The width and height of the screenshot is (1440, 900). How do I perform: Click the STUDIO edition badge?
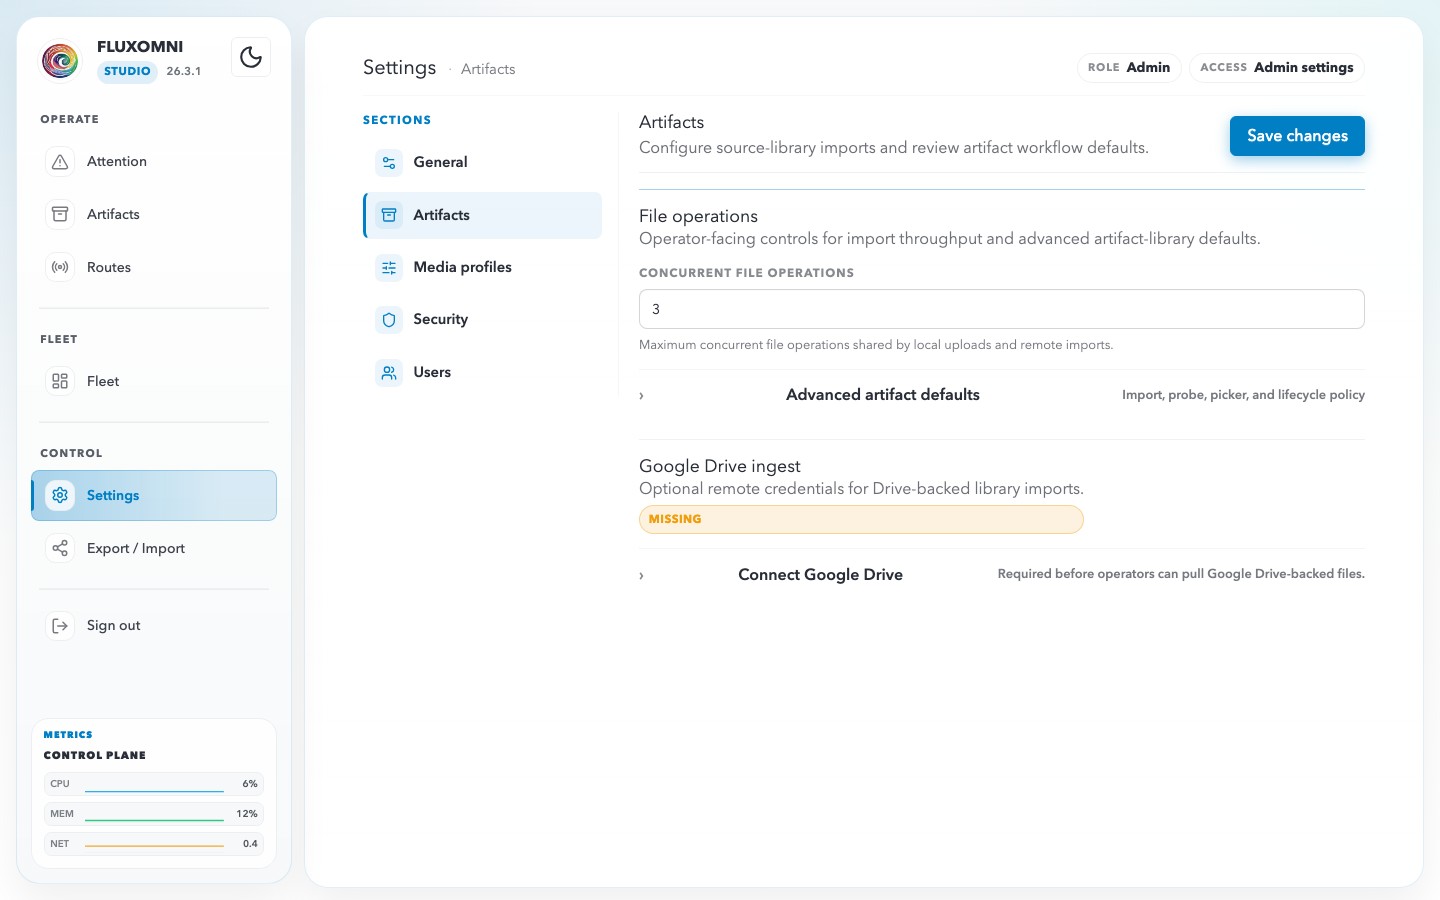[x=127, y=72]
